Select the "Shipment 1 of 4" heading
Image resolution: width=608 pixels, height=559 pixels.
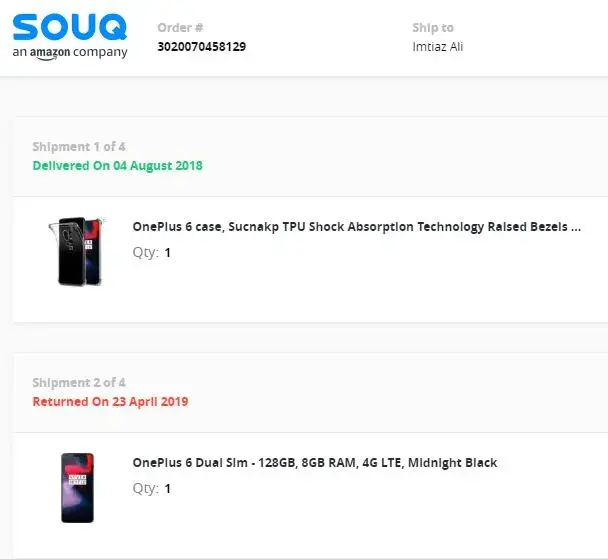pos(79,147)
